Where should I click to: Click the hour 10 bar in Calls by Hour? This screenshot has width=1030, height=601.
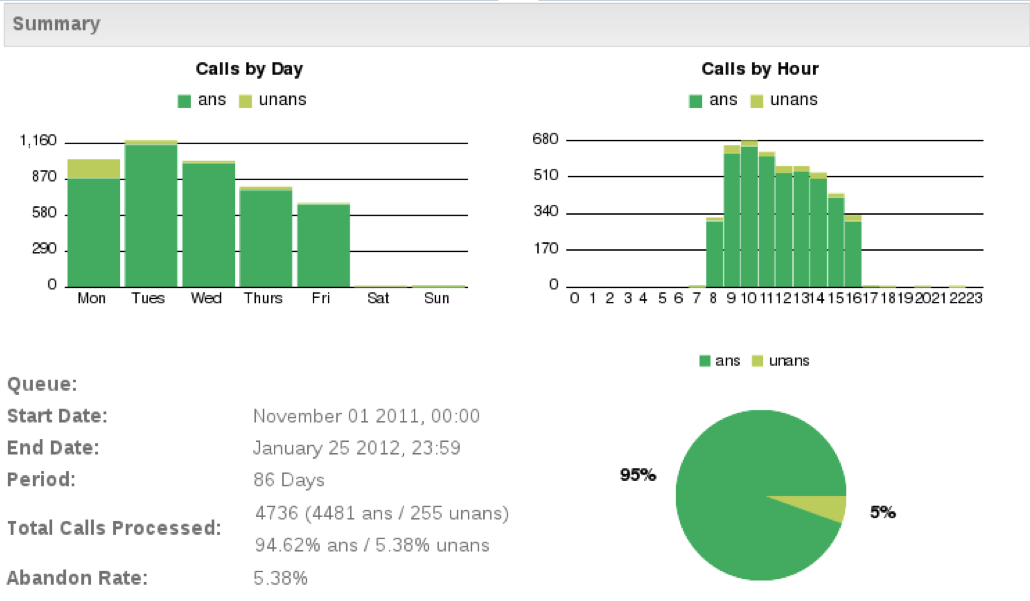coord(749,213)
